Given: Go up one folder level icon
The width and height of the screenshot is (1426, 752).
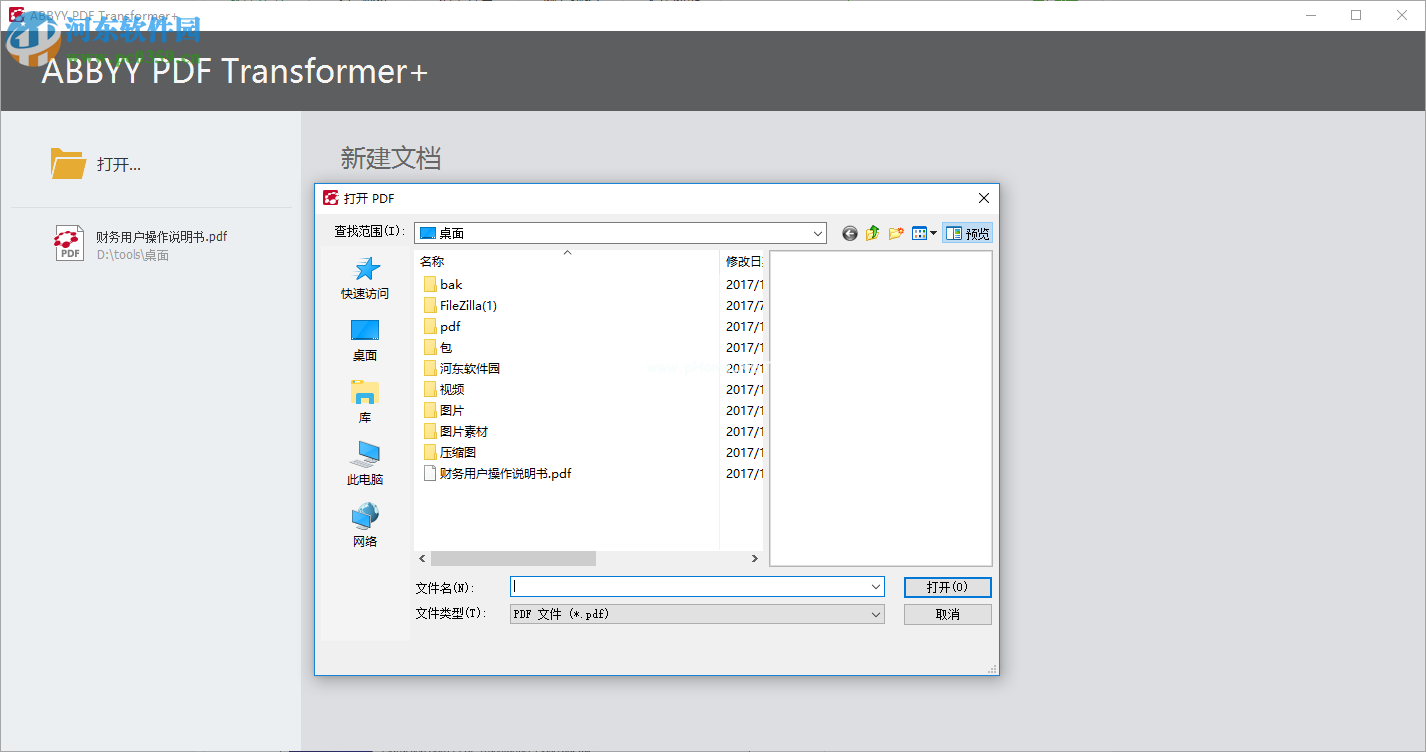Looking at the screenshot, I should (872, 233).
